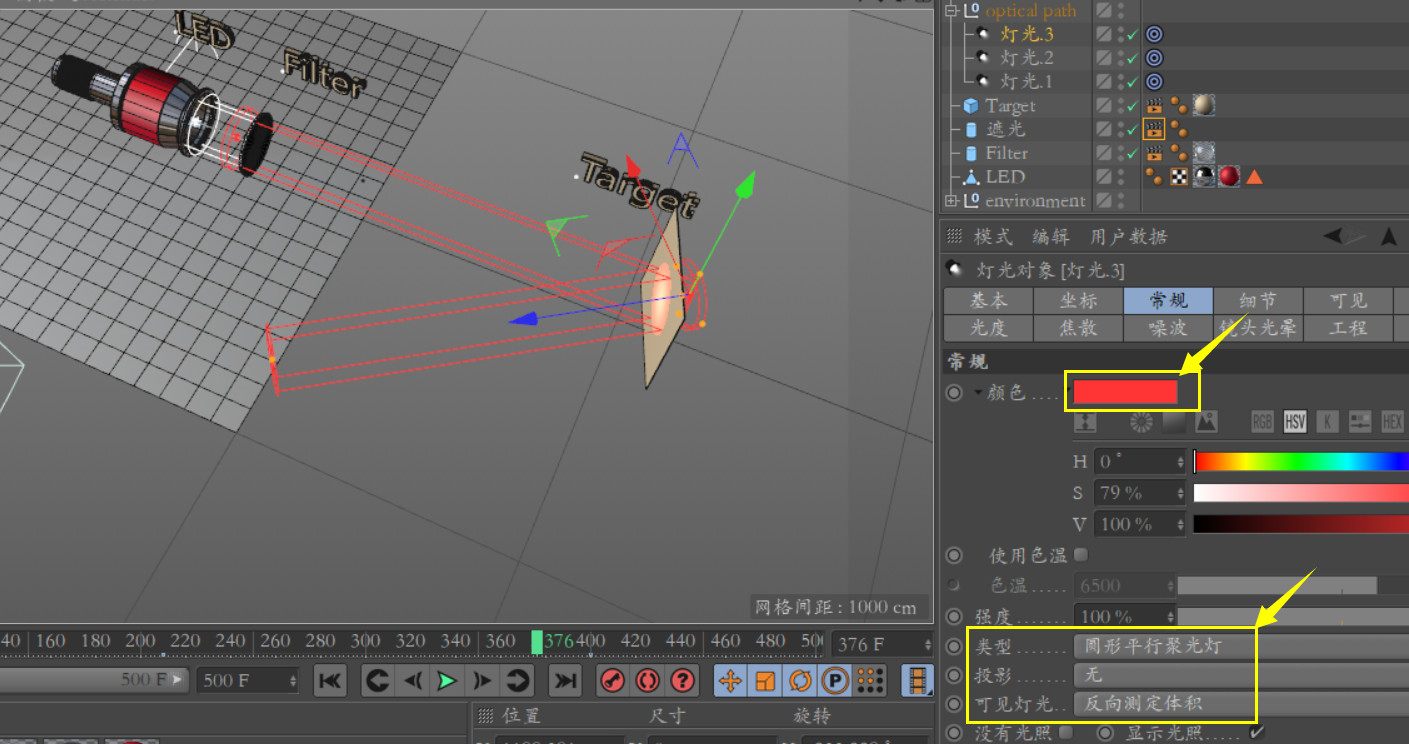Toggle scale keyframe recording icon

(x=765, y=681)
